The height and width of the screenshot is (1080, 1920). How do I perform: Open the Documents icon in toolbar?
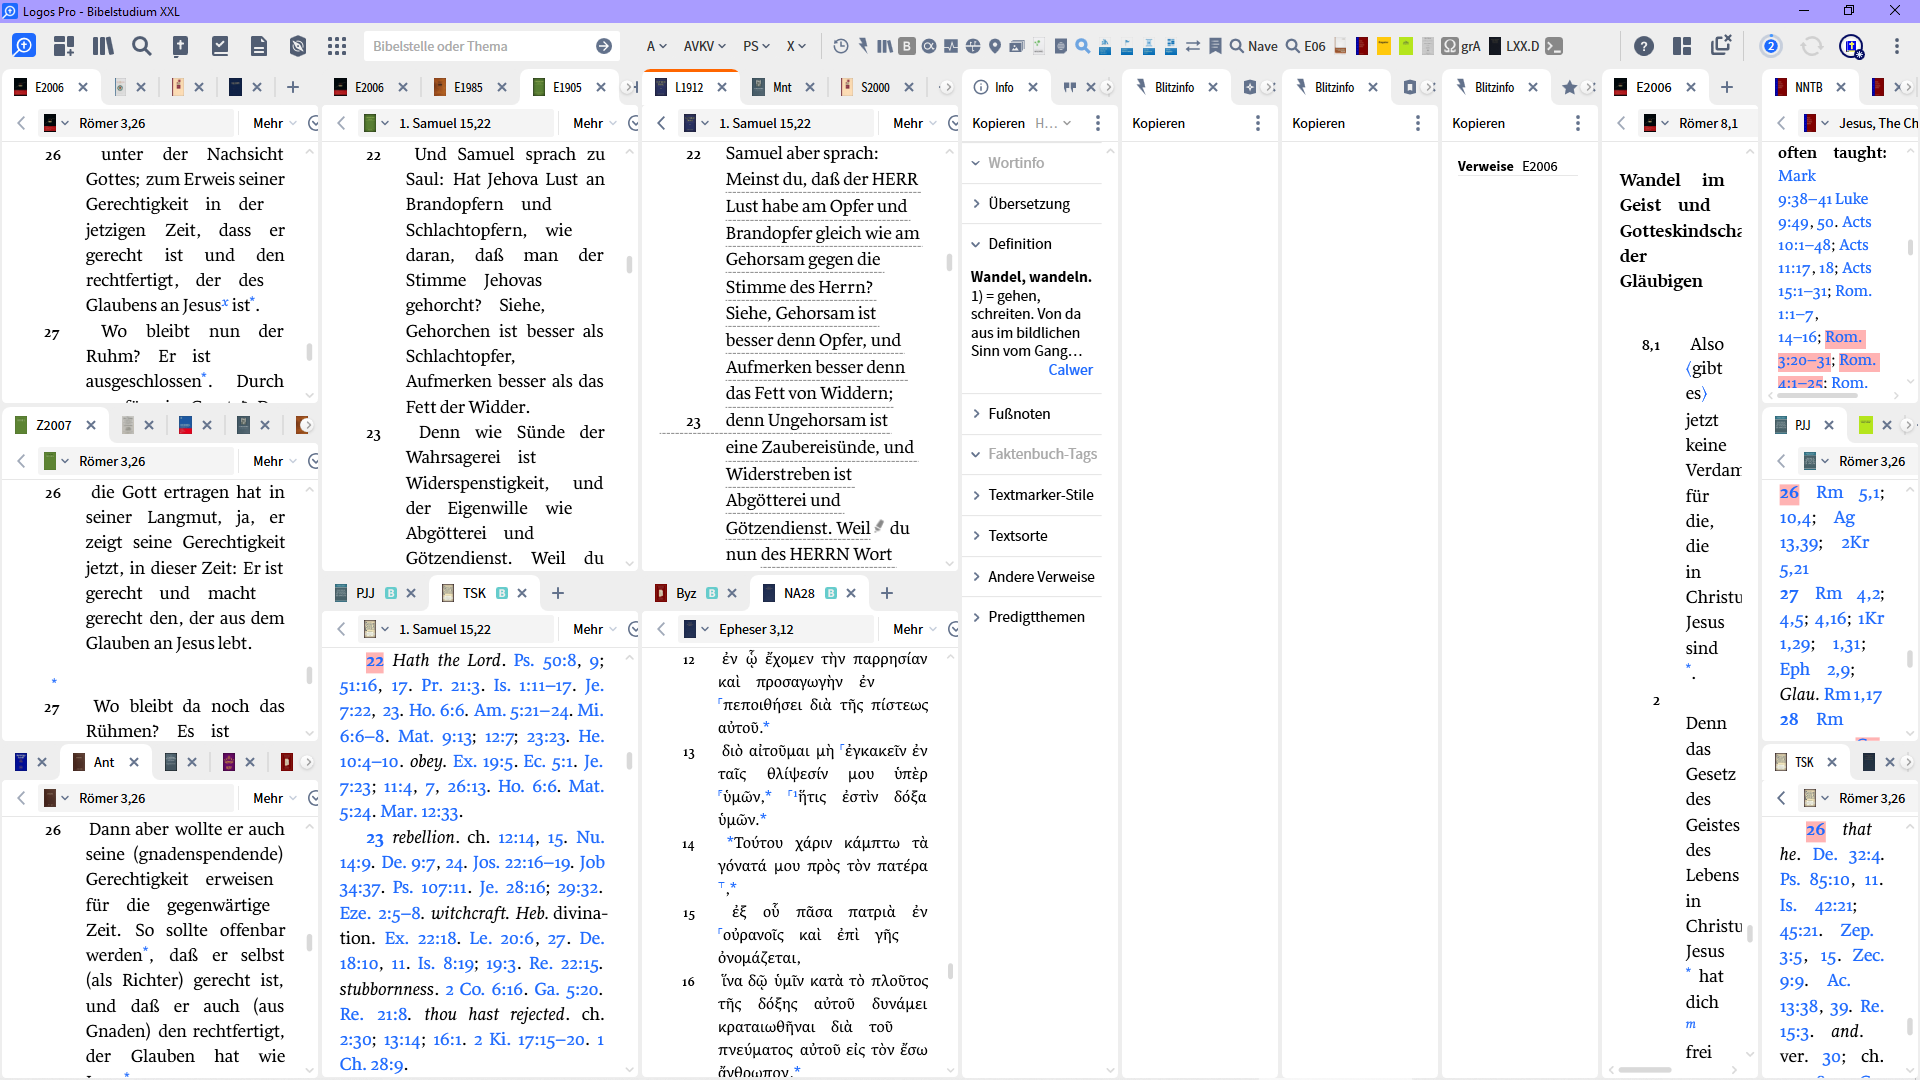[x=259, y=46]
